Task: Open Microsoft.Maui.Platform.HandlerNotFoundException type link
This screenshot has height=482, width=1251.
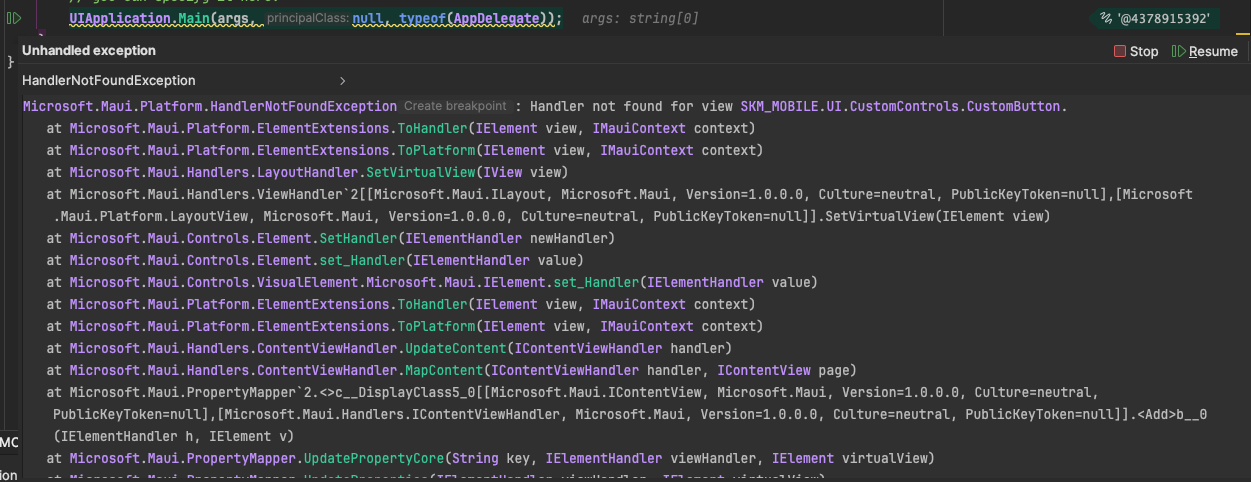Action: [x=210, y=106]
